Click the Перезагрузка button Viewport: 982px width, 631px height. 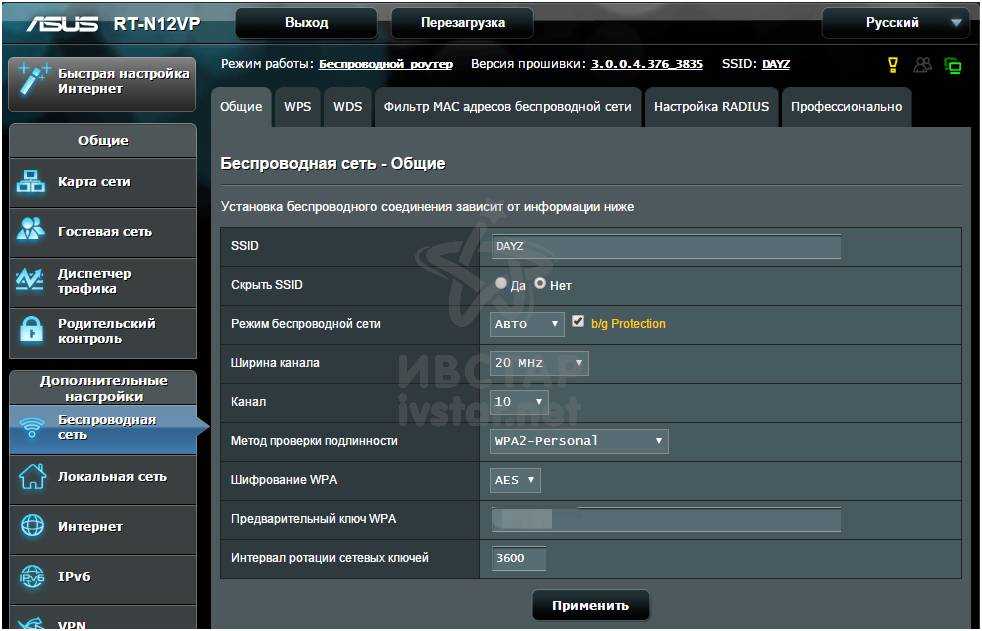pos(462,23)
